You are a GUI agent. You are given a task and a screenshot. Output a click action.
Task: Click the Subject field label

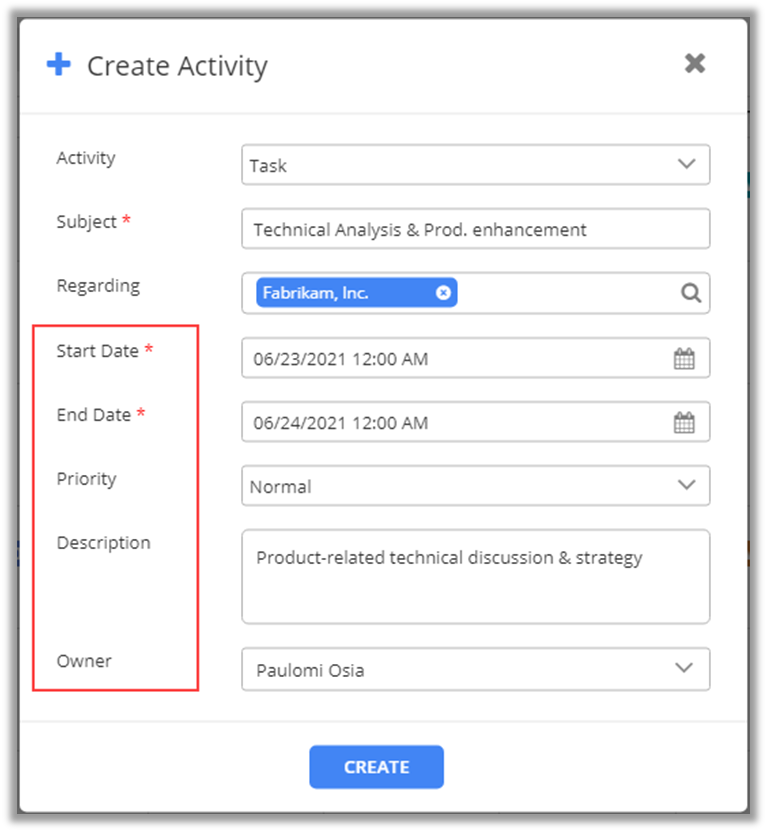(87, 222)
